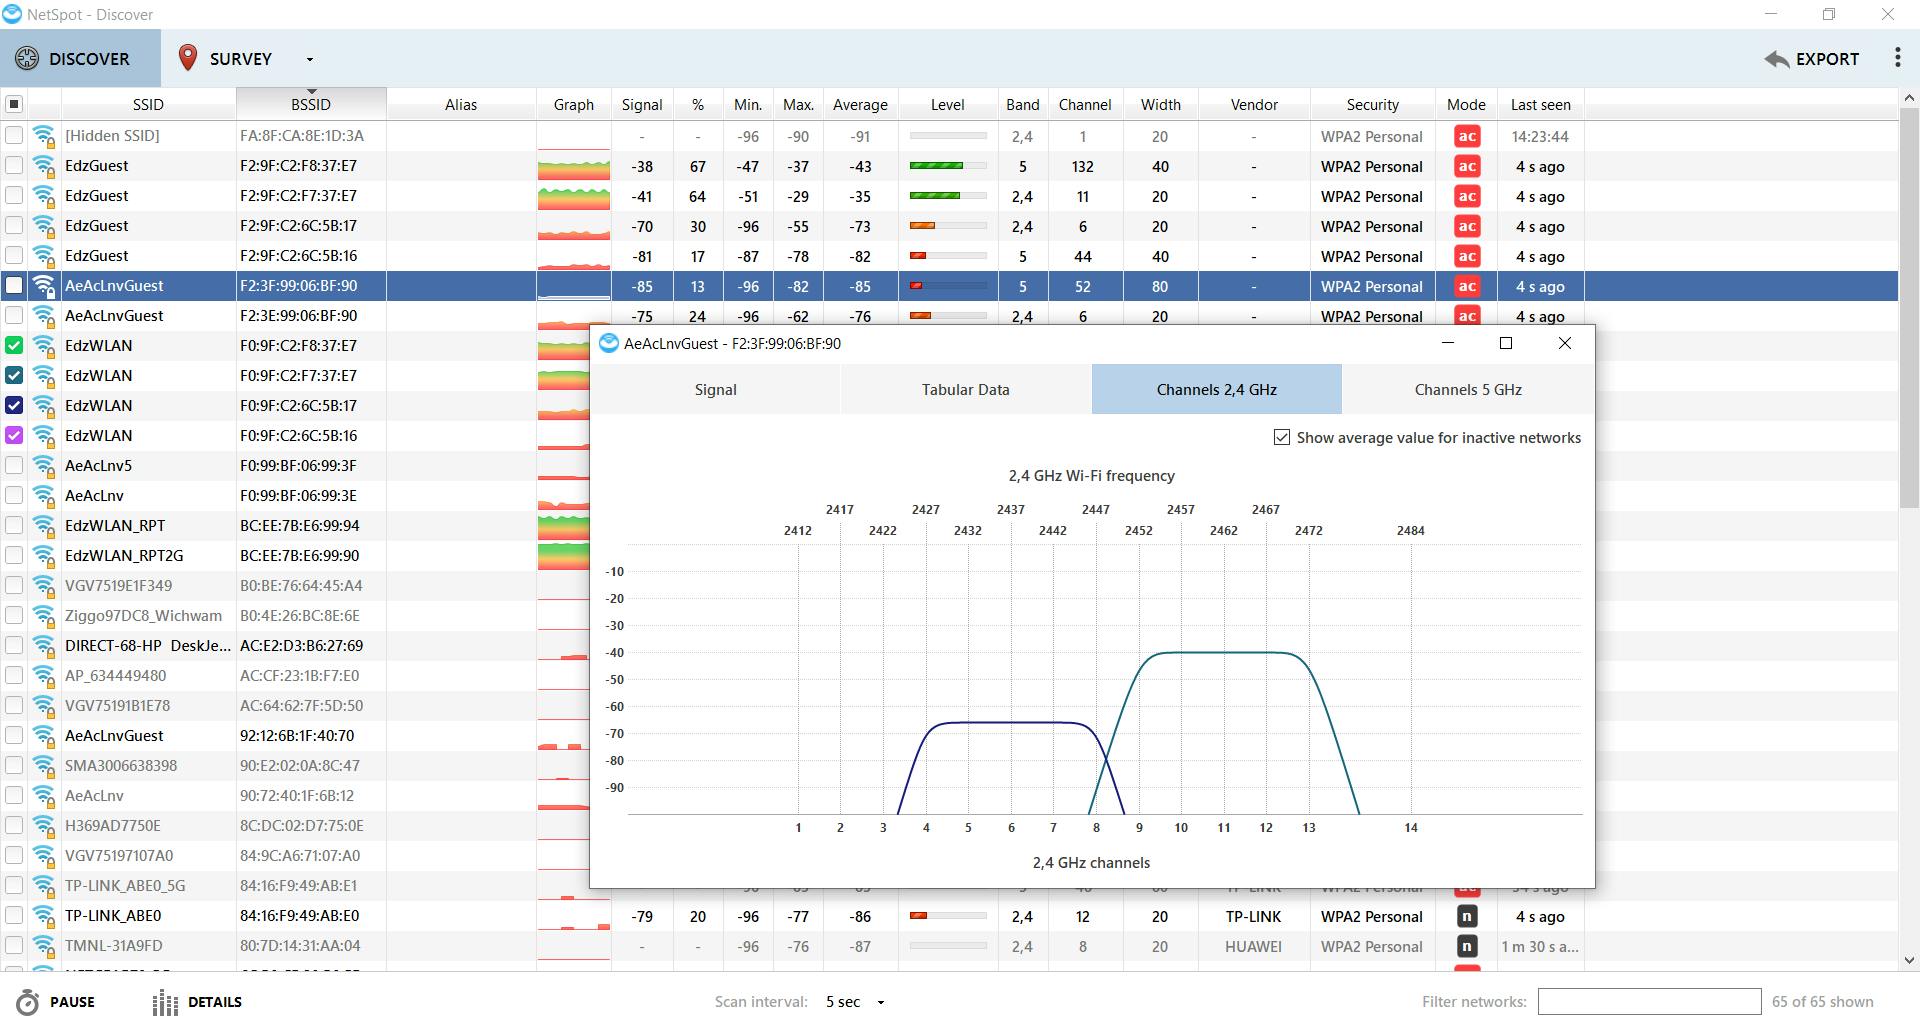Uncheck Show average value for inactive networks
Viewport: 1920px width, 1030px height.
click(x=1281, y=437)
